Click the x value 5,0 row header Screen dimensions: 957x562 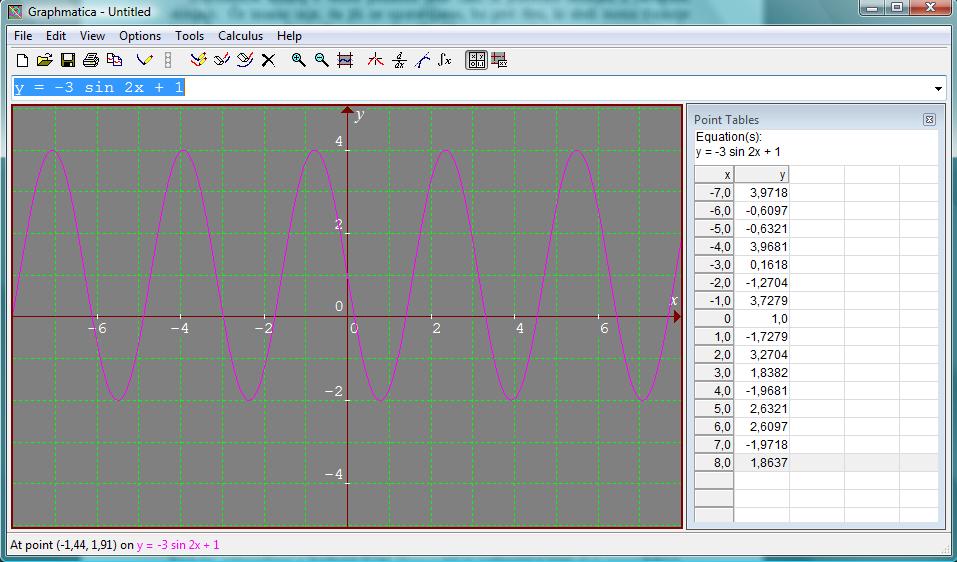click(x=713, y=409)
